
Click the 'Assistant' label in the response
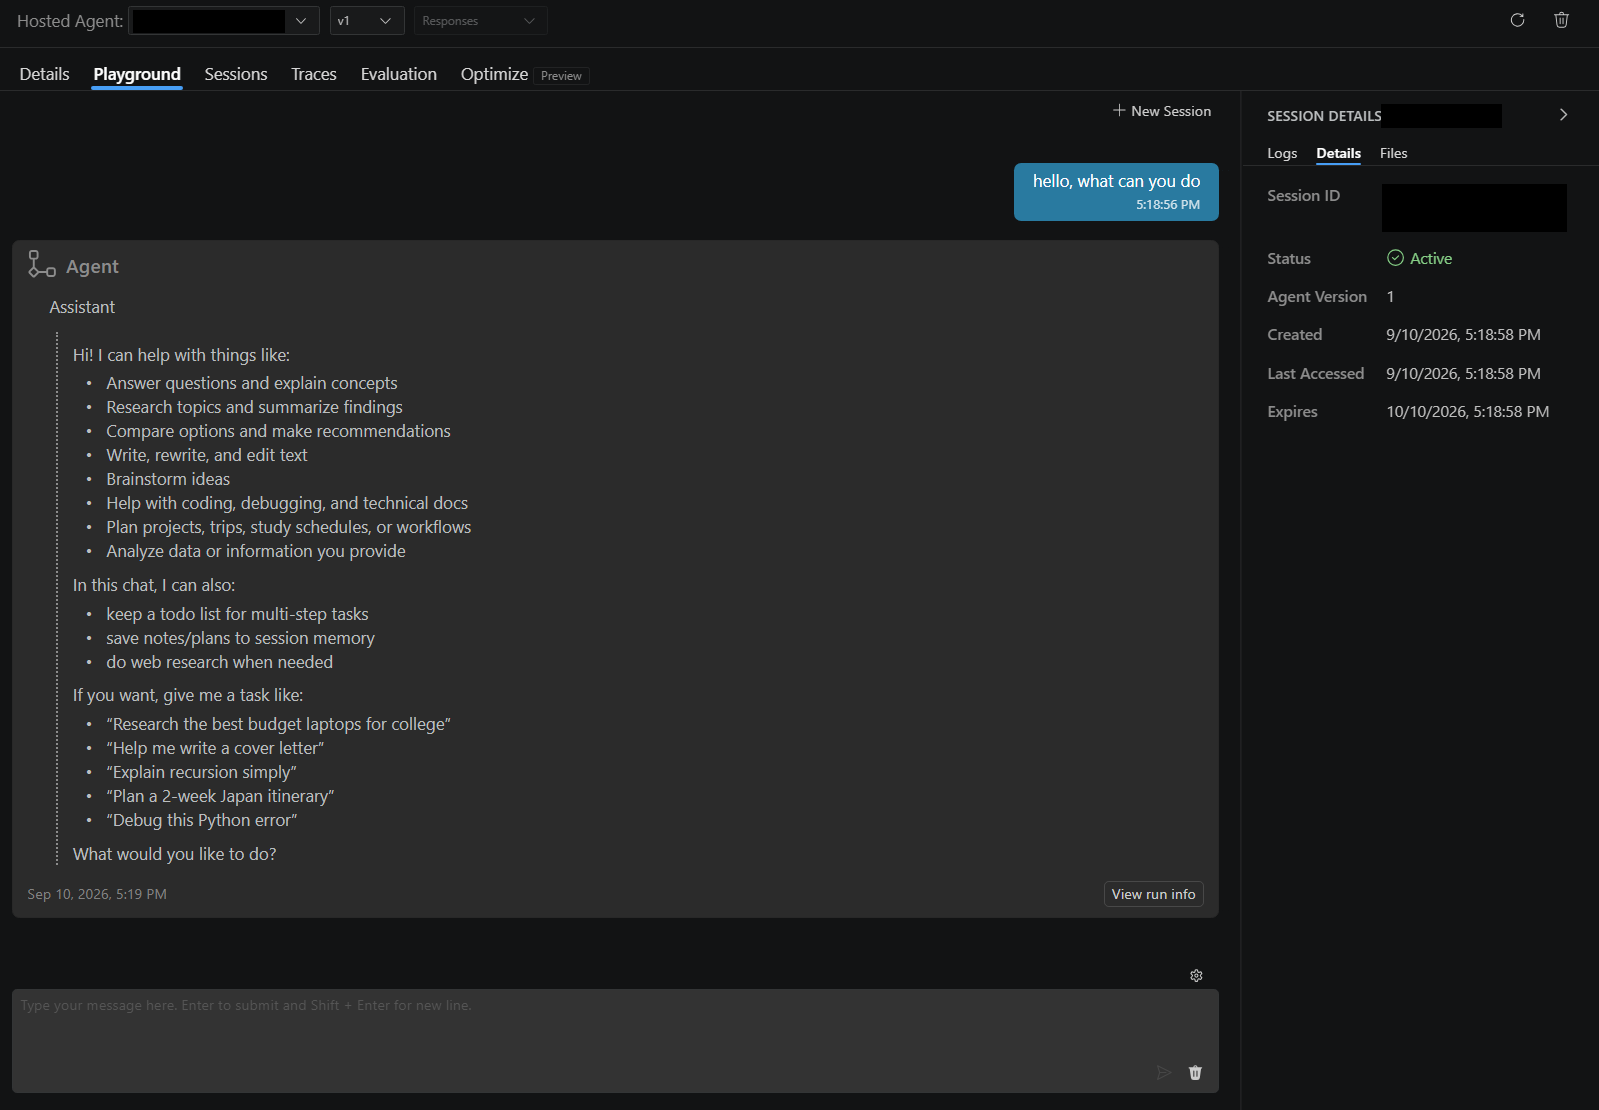point(82,307)
